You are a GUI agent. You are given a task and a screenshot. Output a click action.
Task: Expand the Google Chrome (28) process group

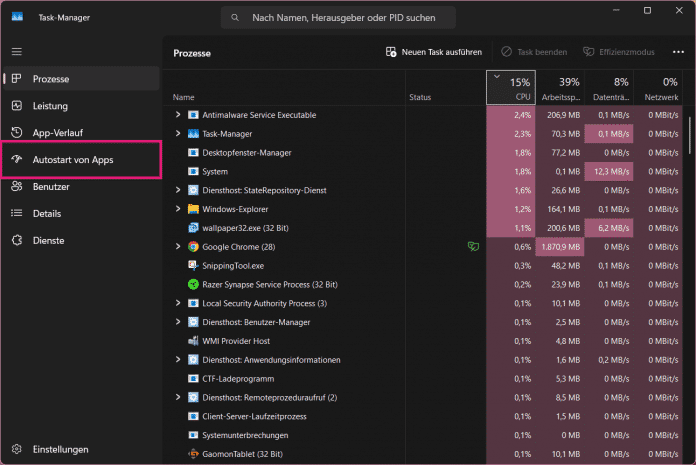click(178, 247)
